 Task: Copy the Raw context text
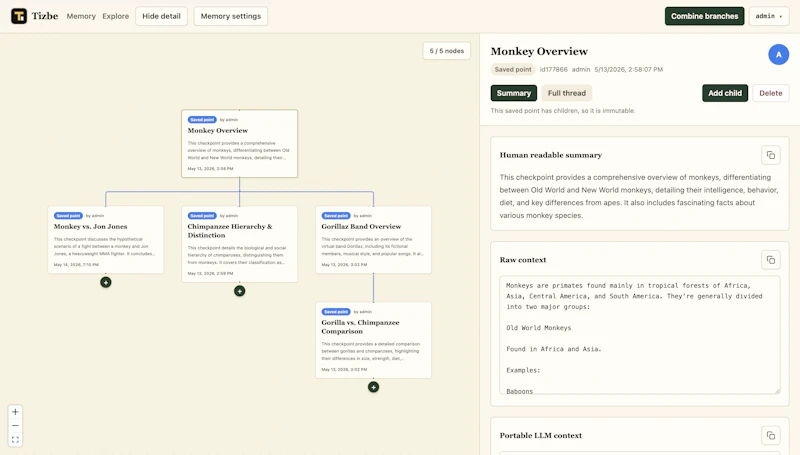770,260
